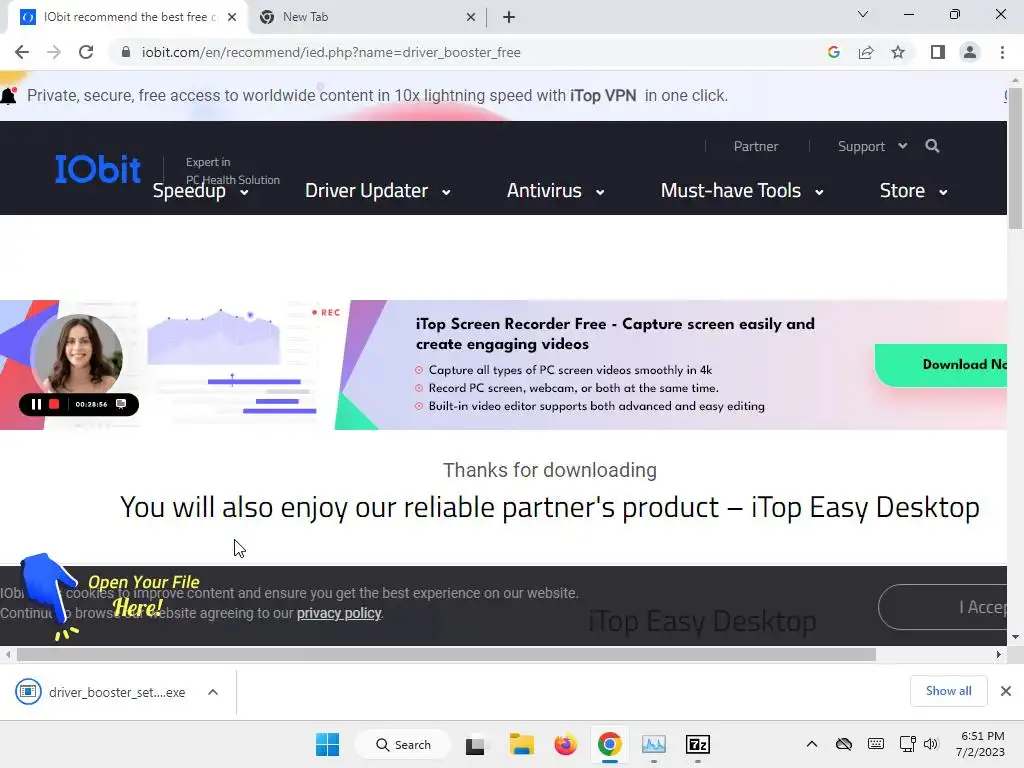
Task: Expand the Support dropdown
Action: pyautogui.click(x=872, y=146)
